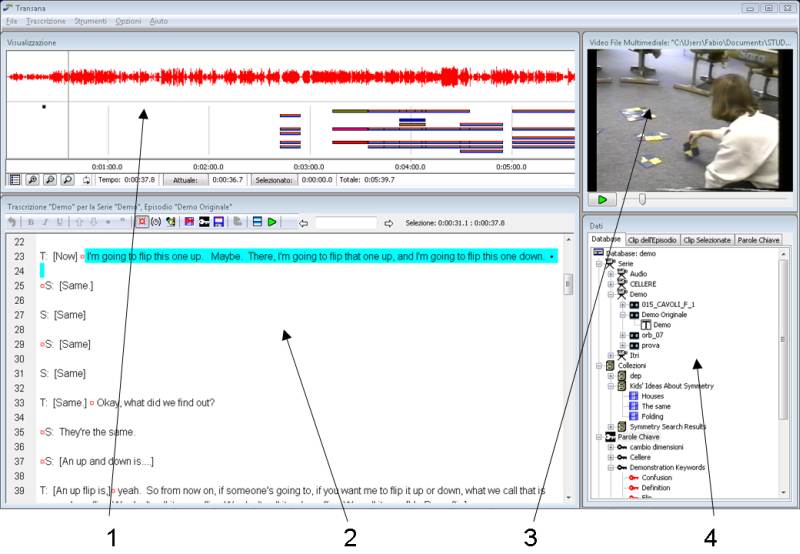Click the first magnifier zoom icon
800x554 pixels.
(32, 180)
